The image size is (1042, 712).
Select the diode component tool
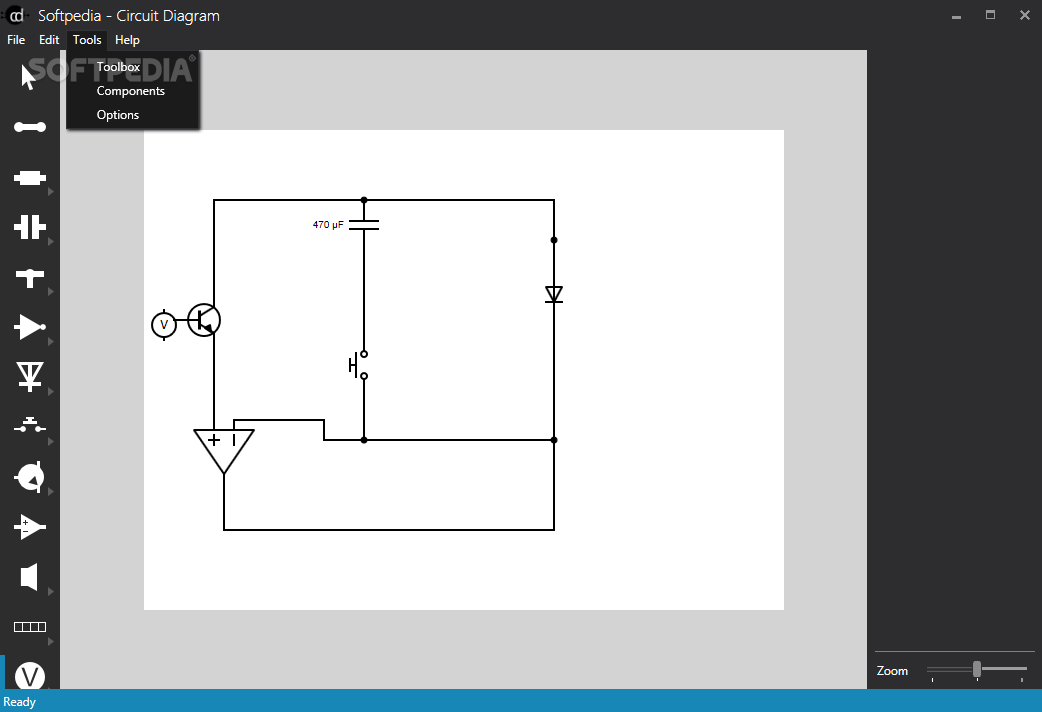(x=30, y=377)
